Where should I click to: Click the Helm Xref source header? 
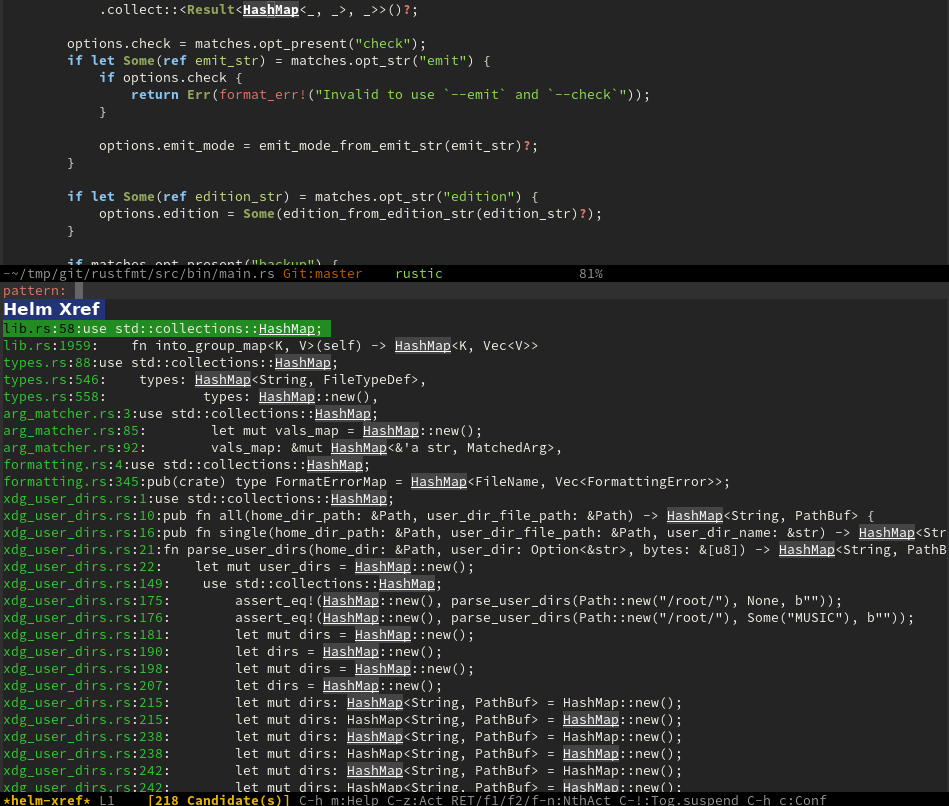point(52,310)
